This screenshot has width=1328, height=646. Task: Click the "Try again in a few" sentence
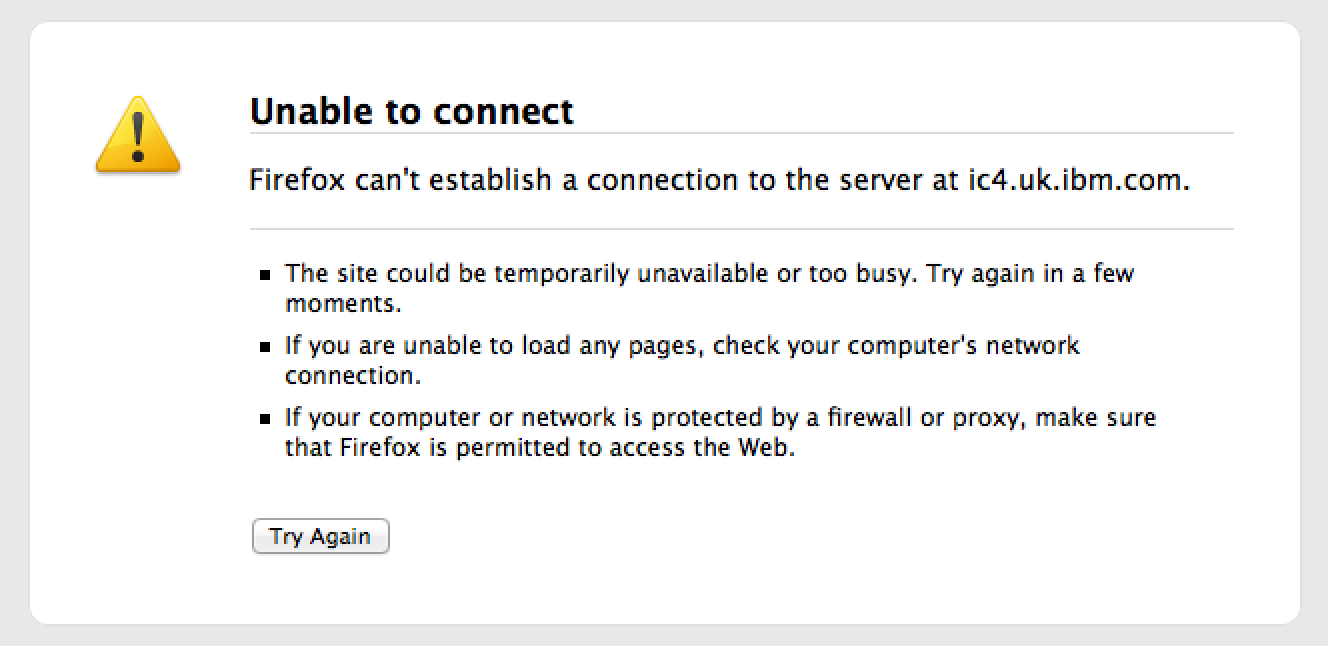(x=1030, y=274)
